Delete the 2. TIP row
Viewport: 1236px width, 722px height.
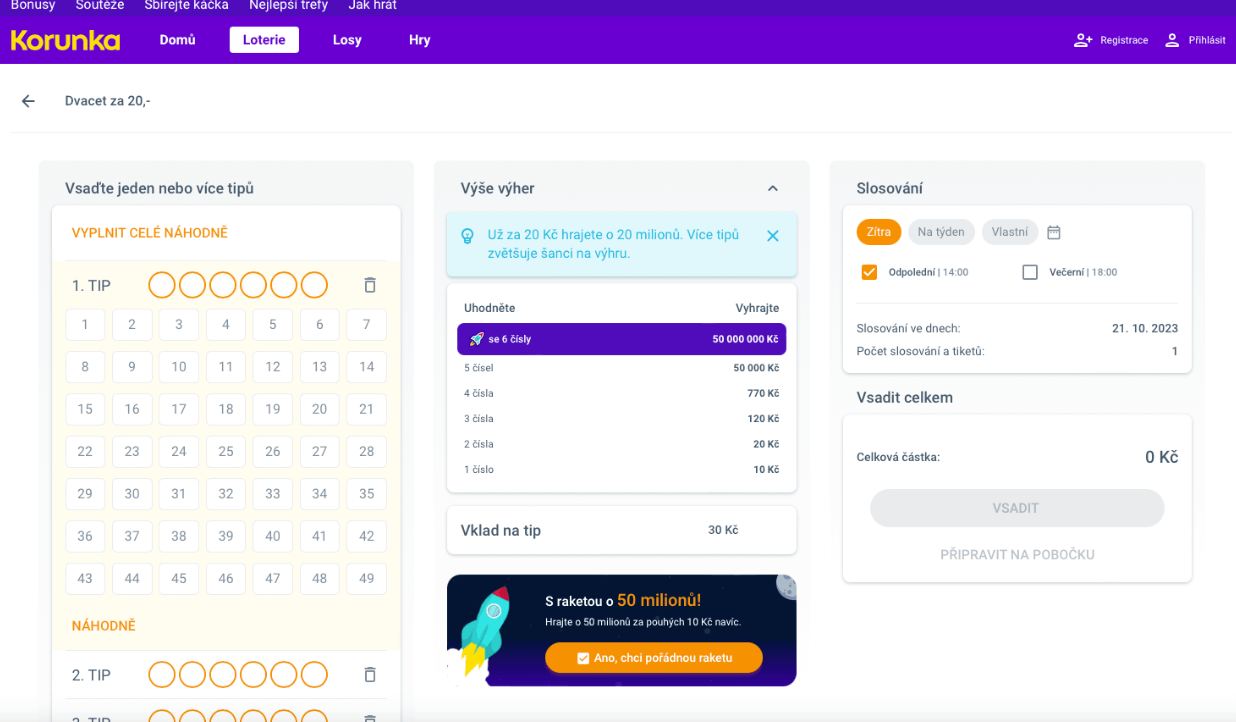click(370, 675)
